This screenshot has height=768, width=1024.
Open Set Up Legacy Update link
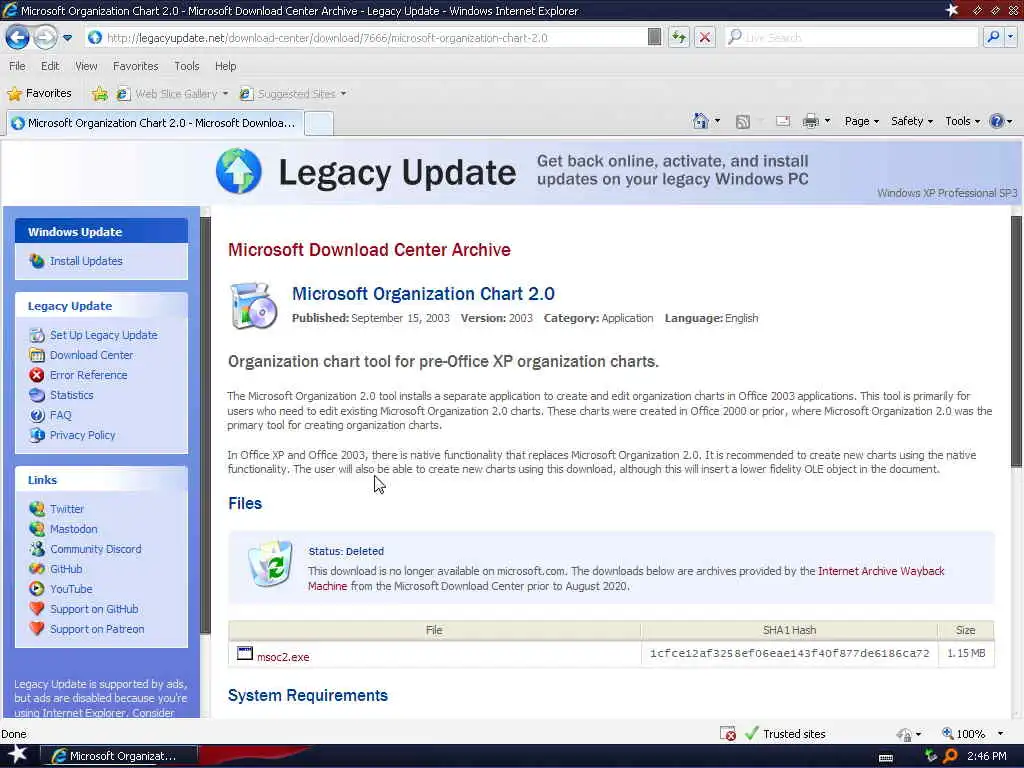(x=104, y=335)
